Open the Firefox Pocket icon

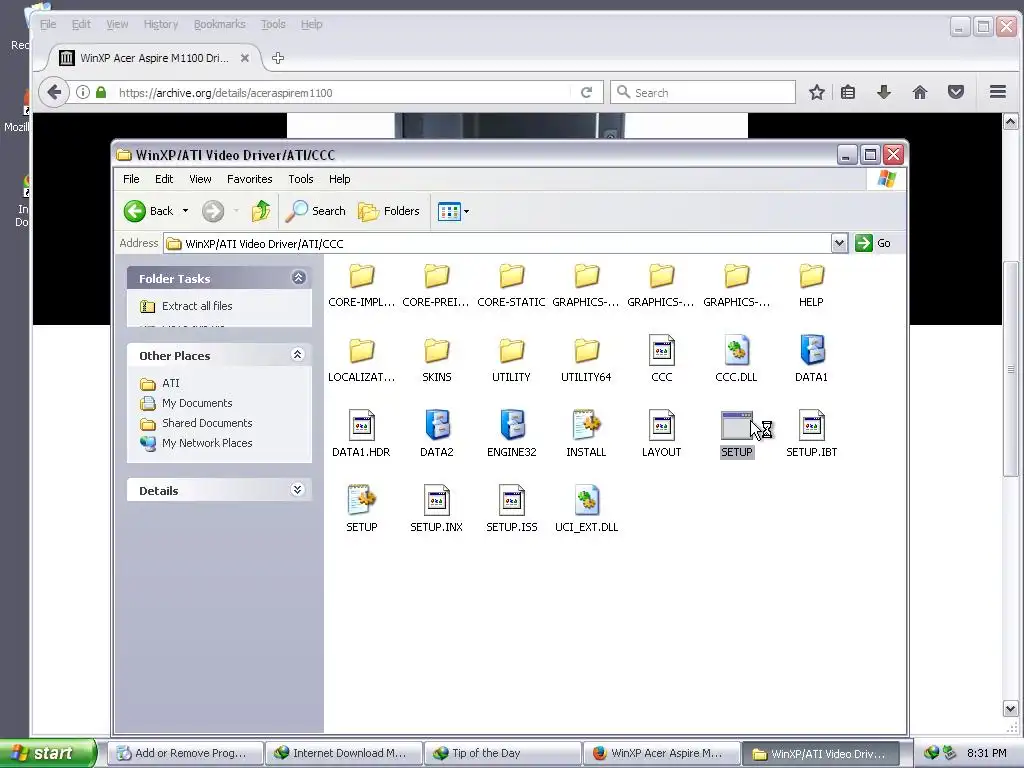coord(955,93)
